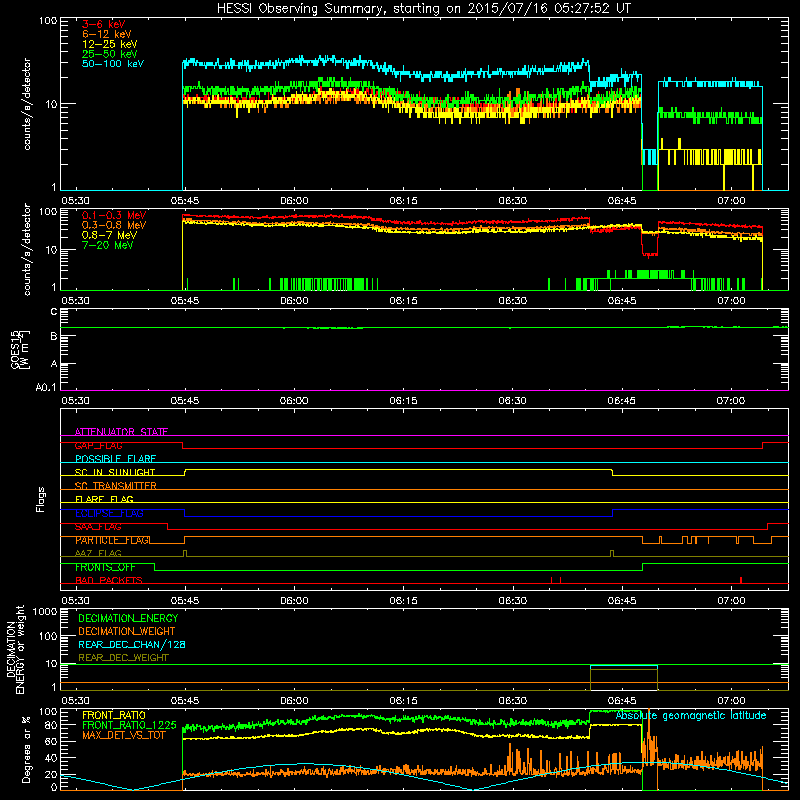Viewport: 800px width, 800px height.
Task: Click the FRONT_RATIO legend entry
Action: tap(114, 715)
